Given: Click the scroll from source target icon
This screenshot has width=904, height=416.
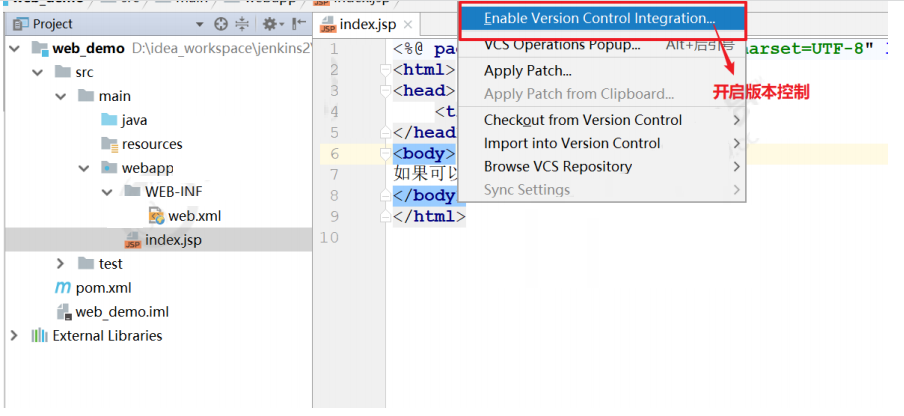Looking at the screenshot, I should pos(221,24).
